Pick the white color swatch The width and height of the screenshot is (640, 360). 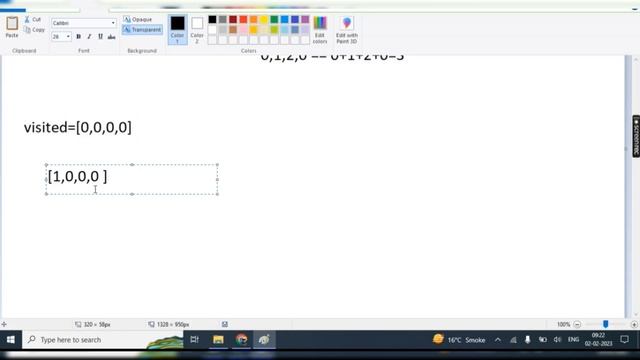(212, 29)
